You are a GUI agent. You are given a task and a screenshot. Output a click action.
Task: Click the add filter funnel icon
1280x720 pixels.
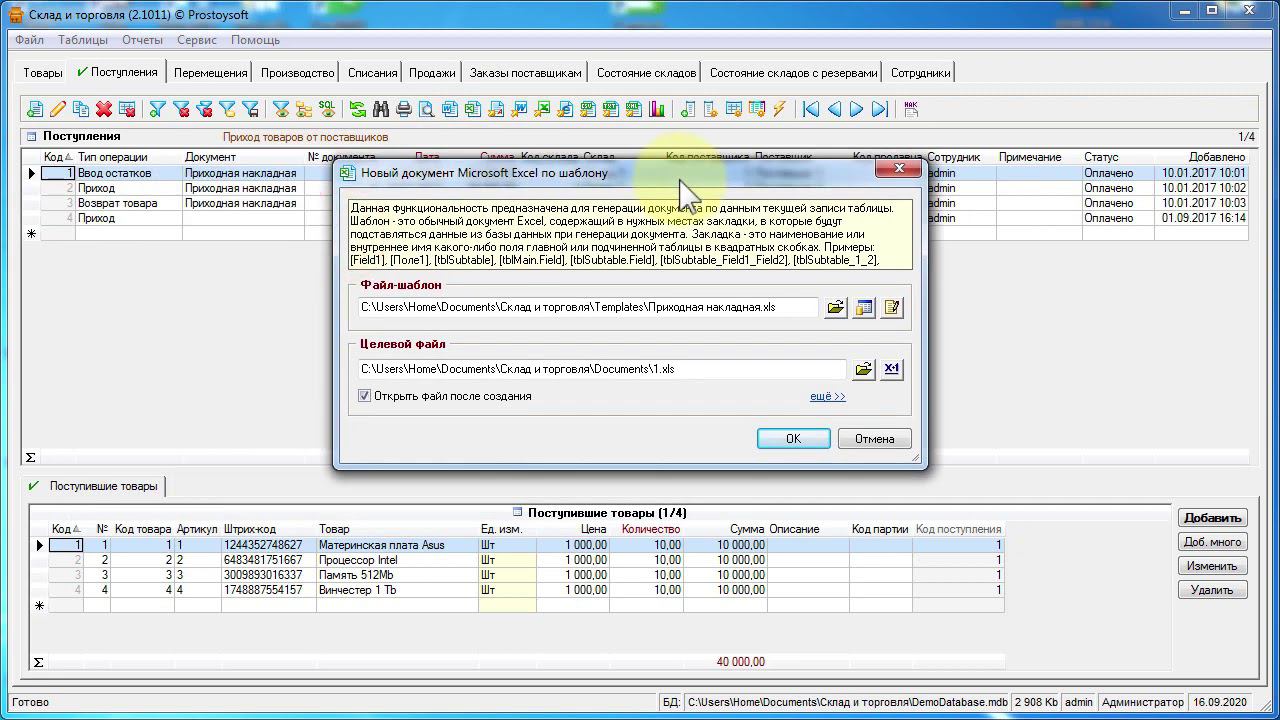coord(158,109)
